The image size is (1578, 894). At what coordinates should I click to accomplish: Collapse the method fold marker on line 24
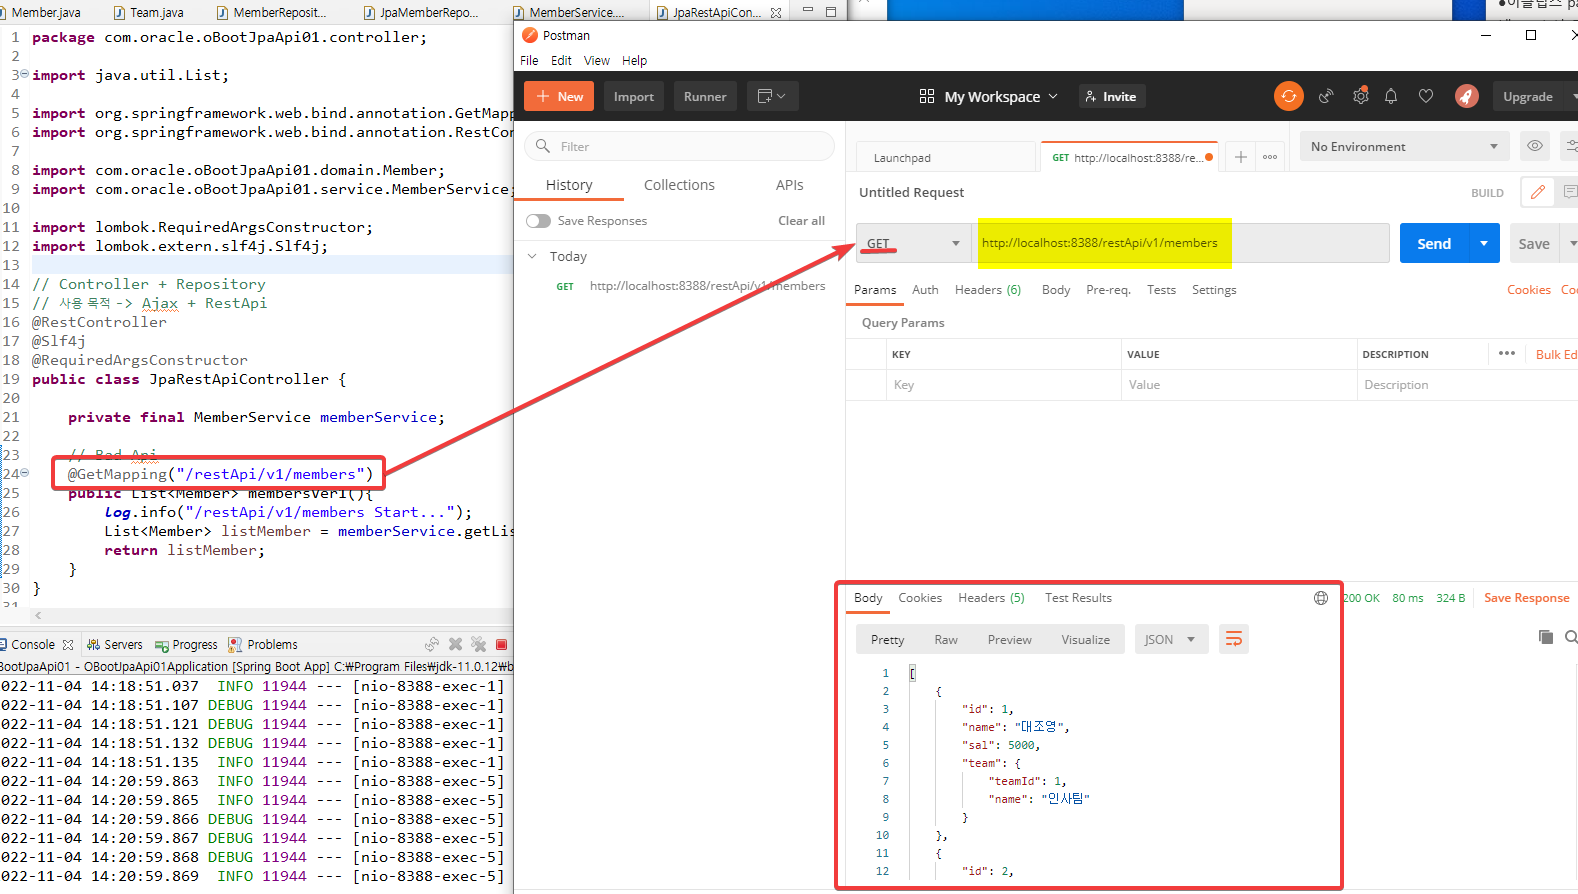(24, 473)
